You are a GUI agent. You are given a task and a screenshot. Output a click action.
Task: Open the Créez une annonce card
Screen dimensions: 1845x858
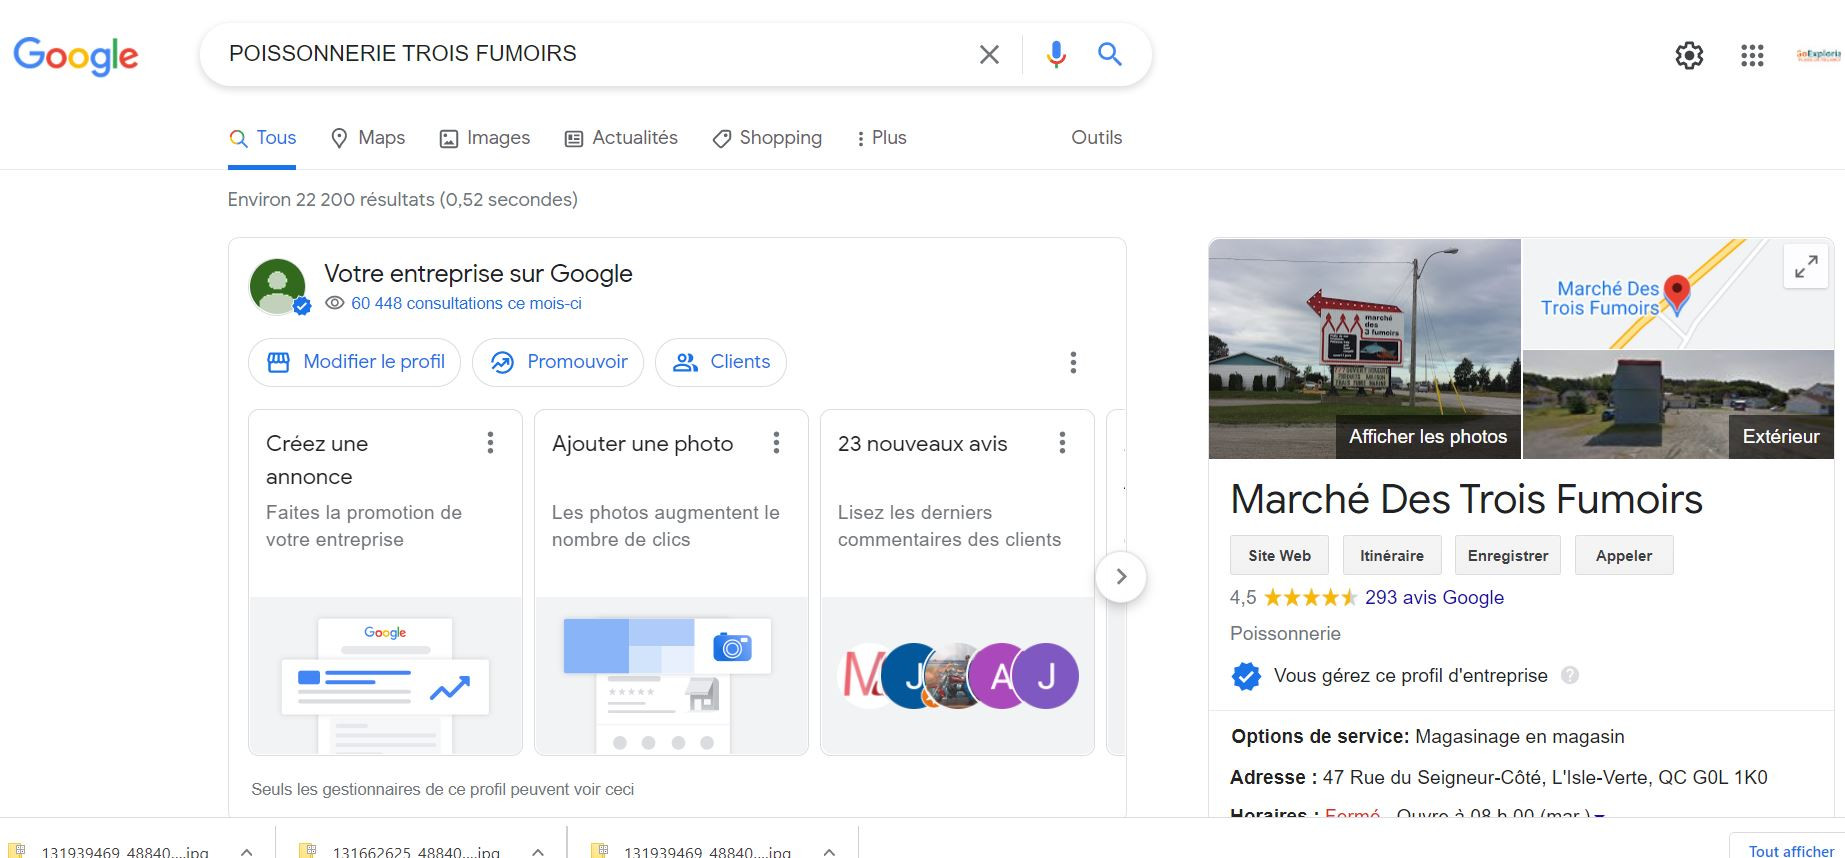[x=385, y=582]
